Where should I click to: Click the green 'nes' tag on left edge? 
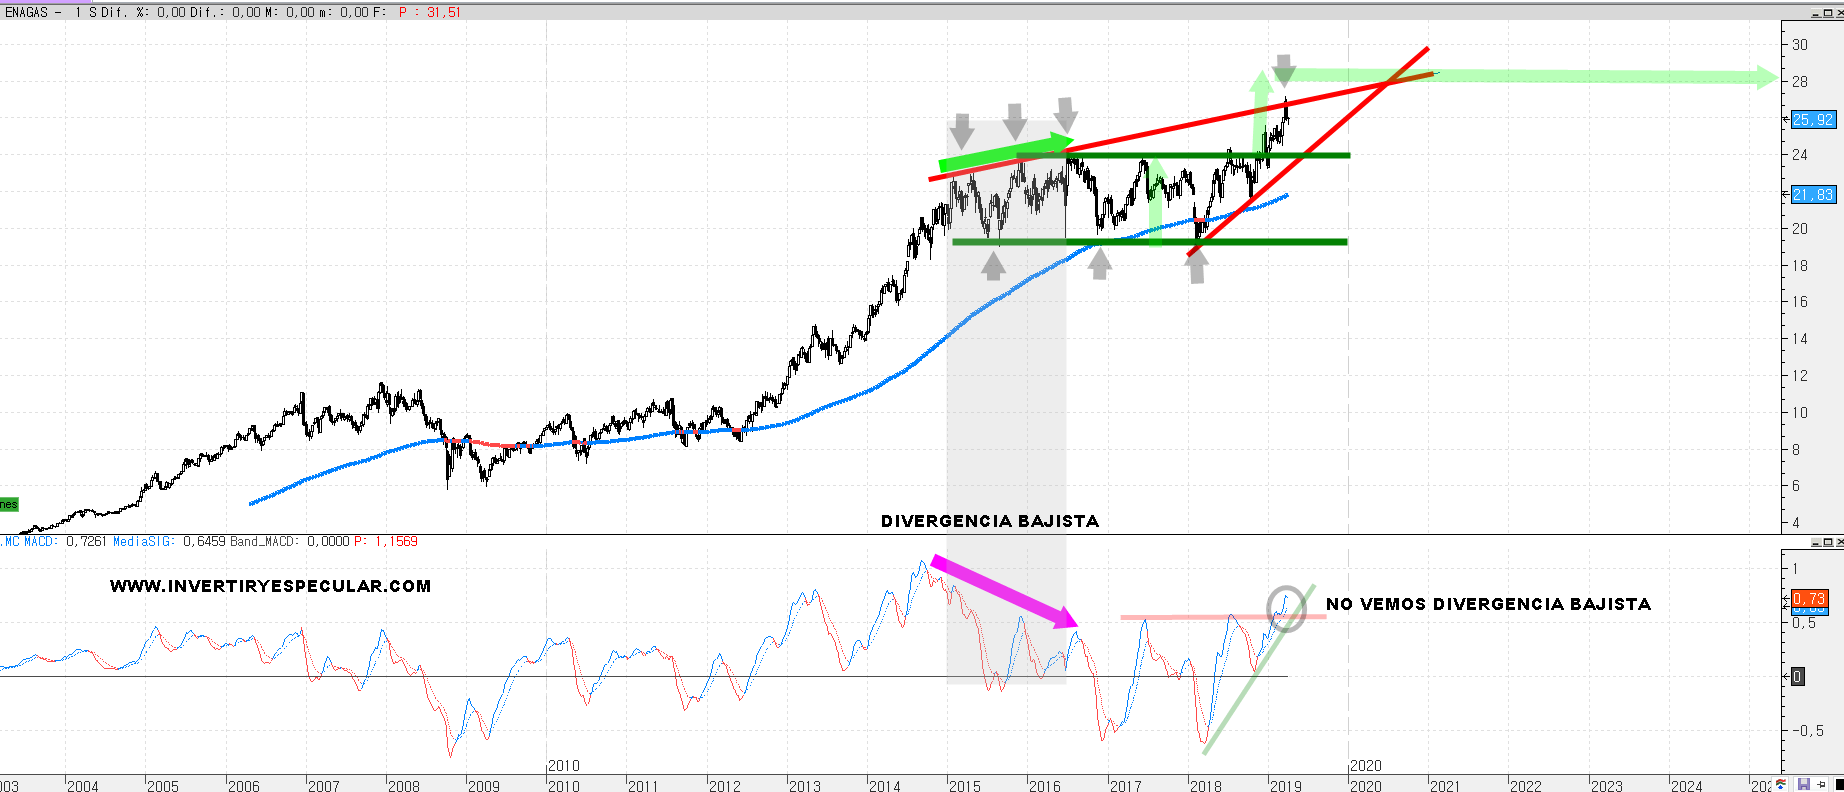(x=9, y=504)
